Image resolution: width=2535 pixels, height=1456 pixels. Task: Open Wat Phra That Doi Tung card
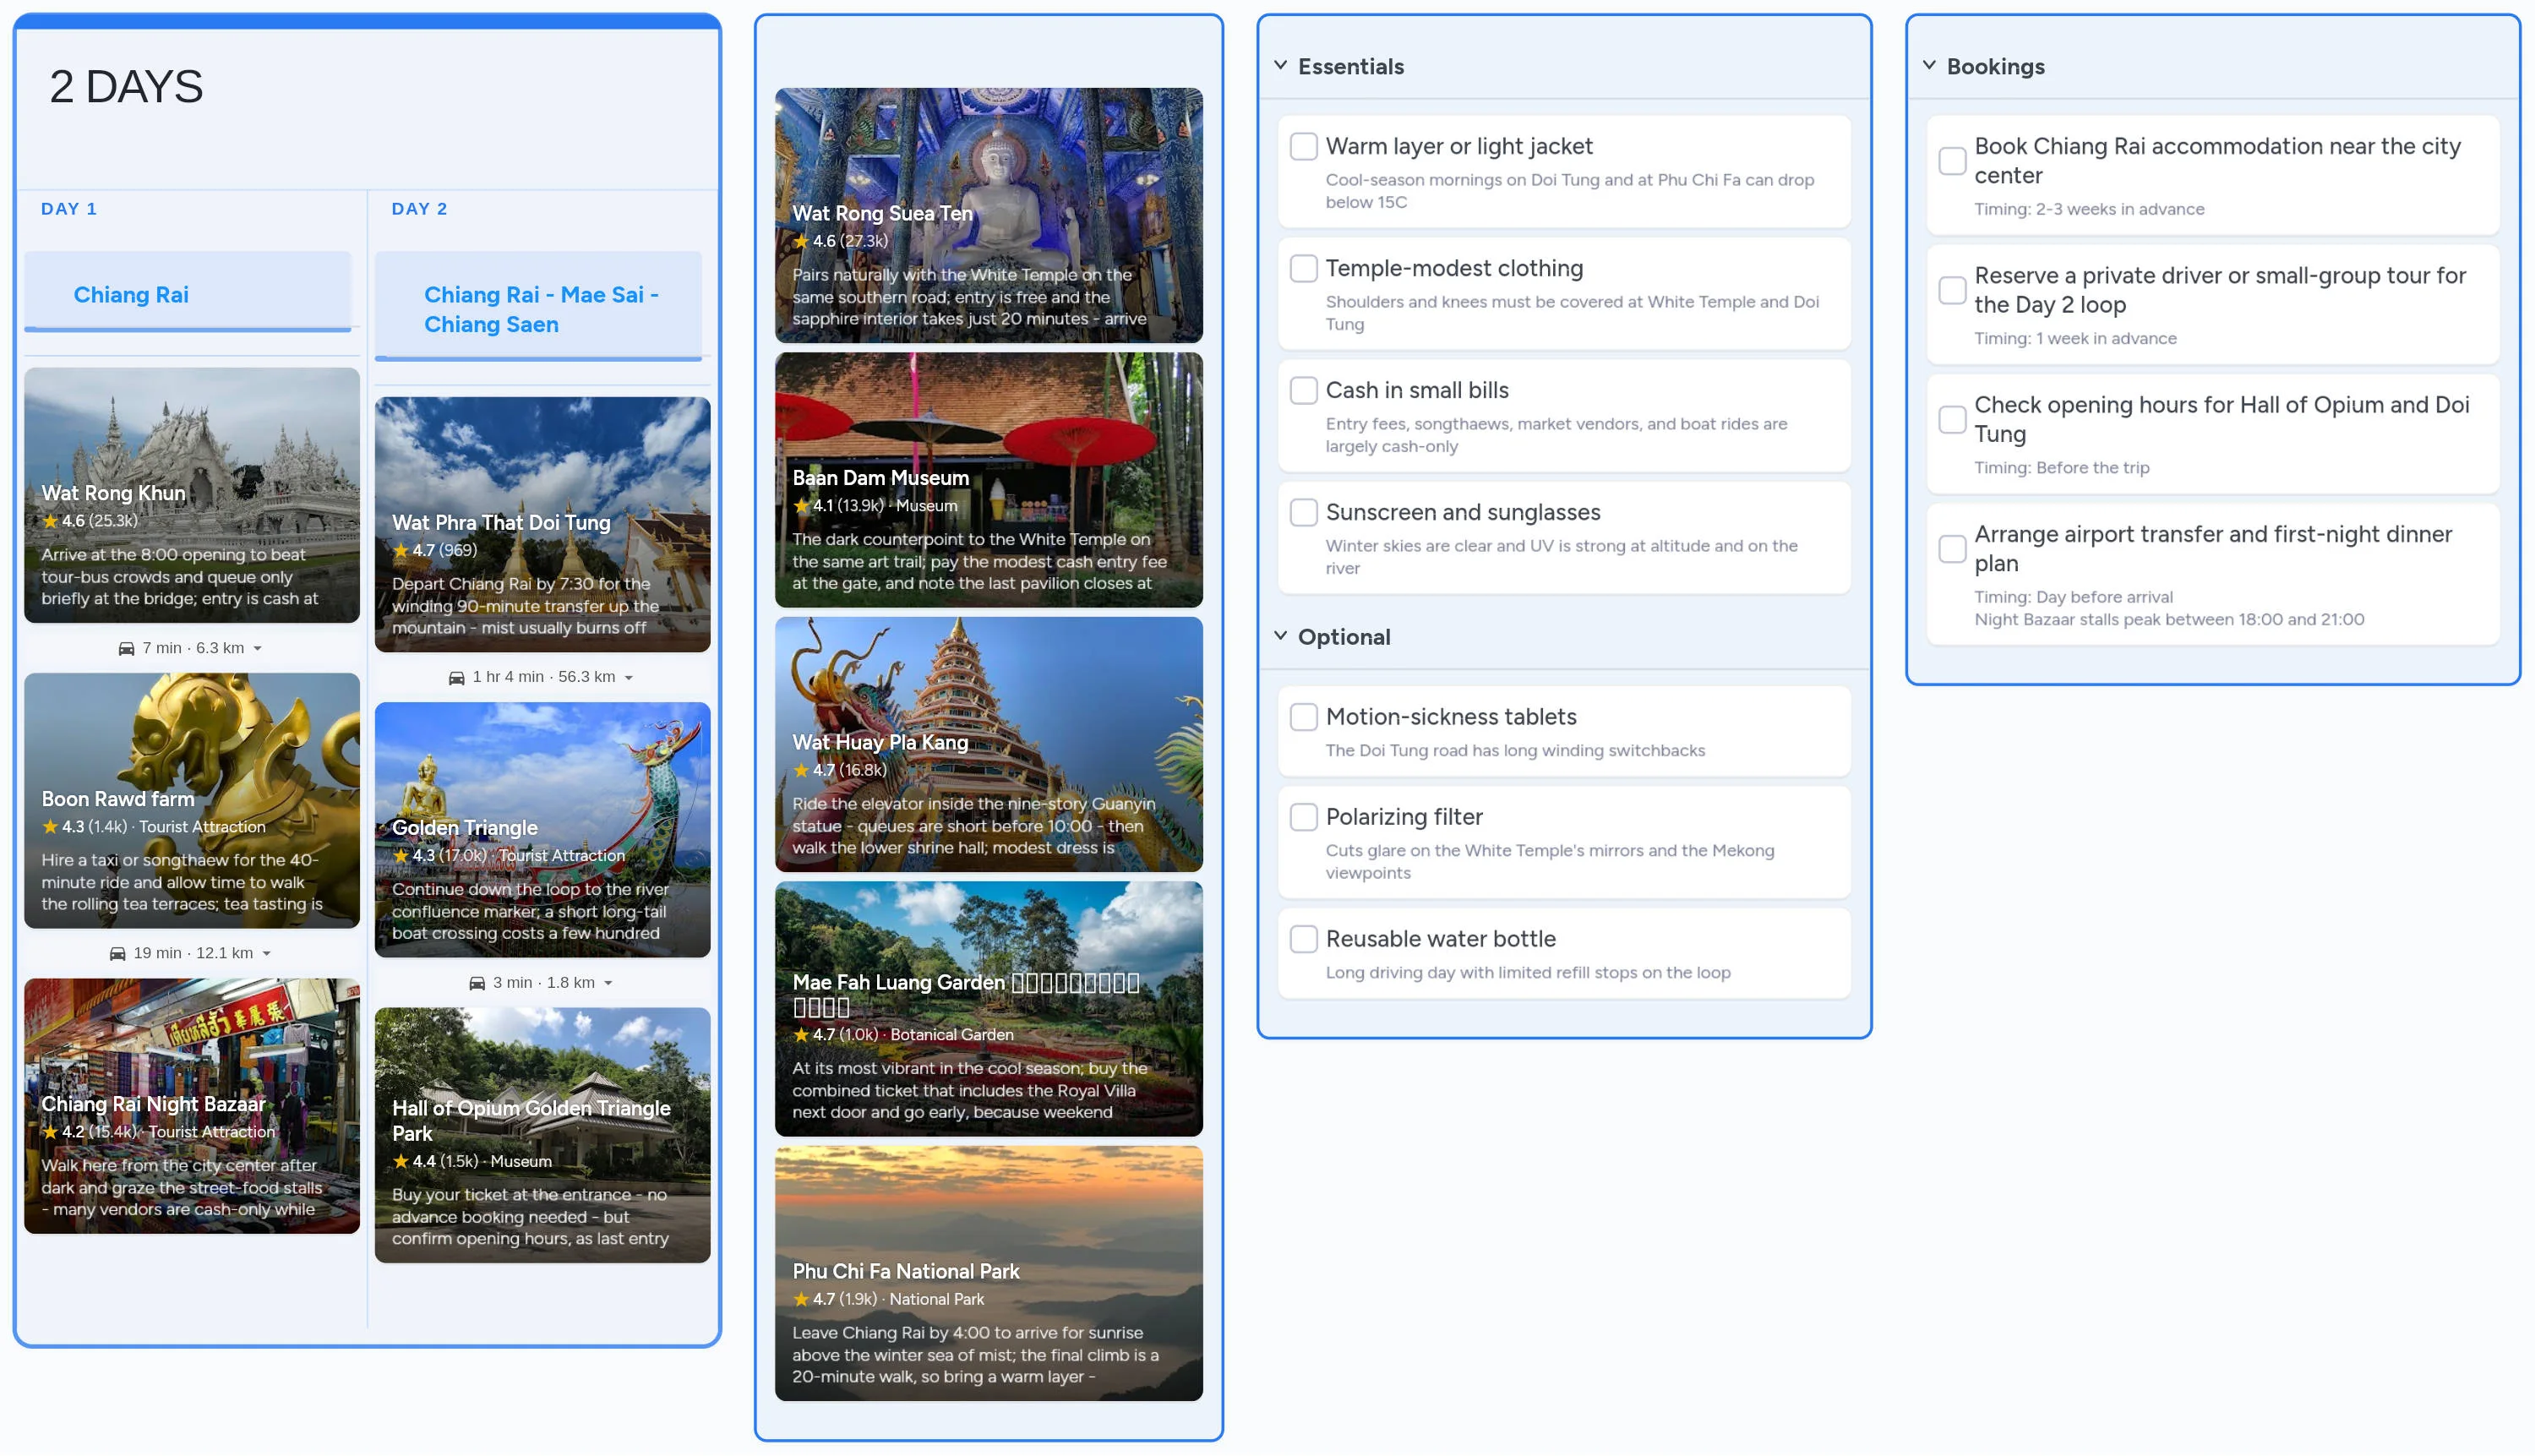pos(543,525)
